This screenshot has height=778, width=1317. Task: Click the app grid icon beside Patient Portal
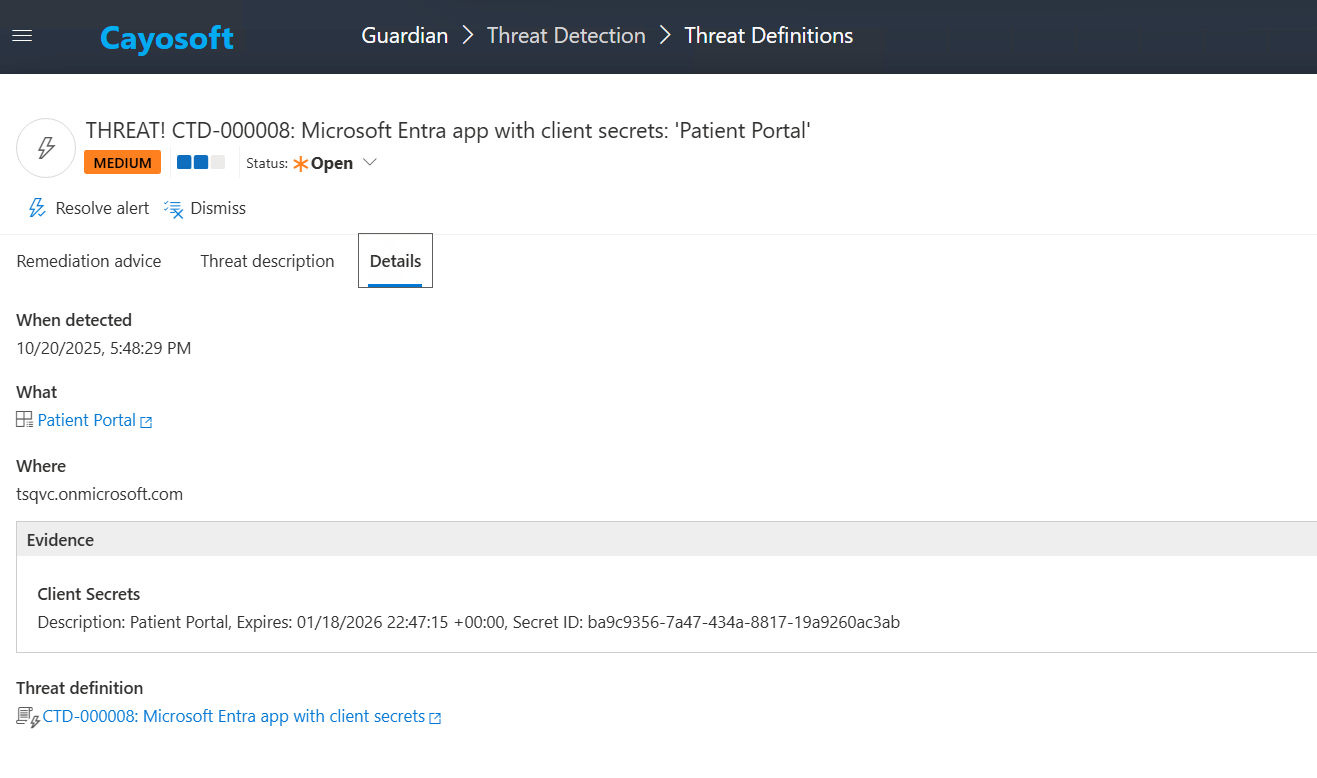[x=25, y=420]
